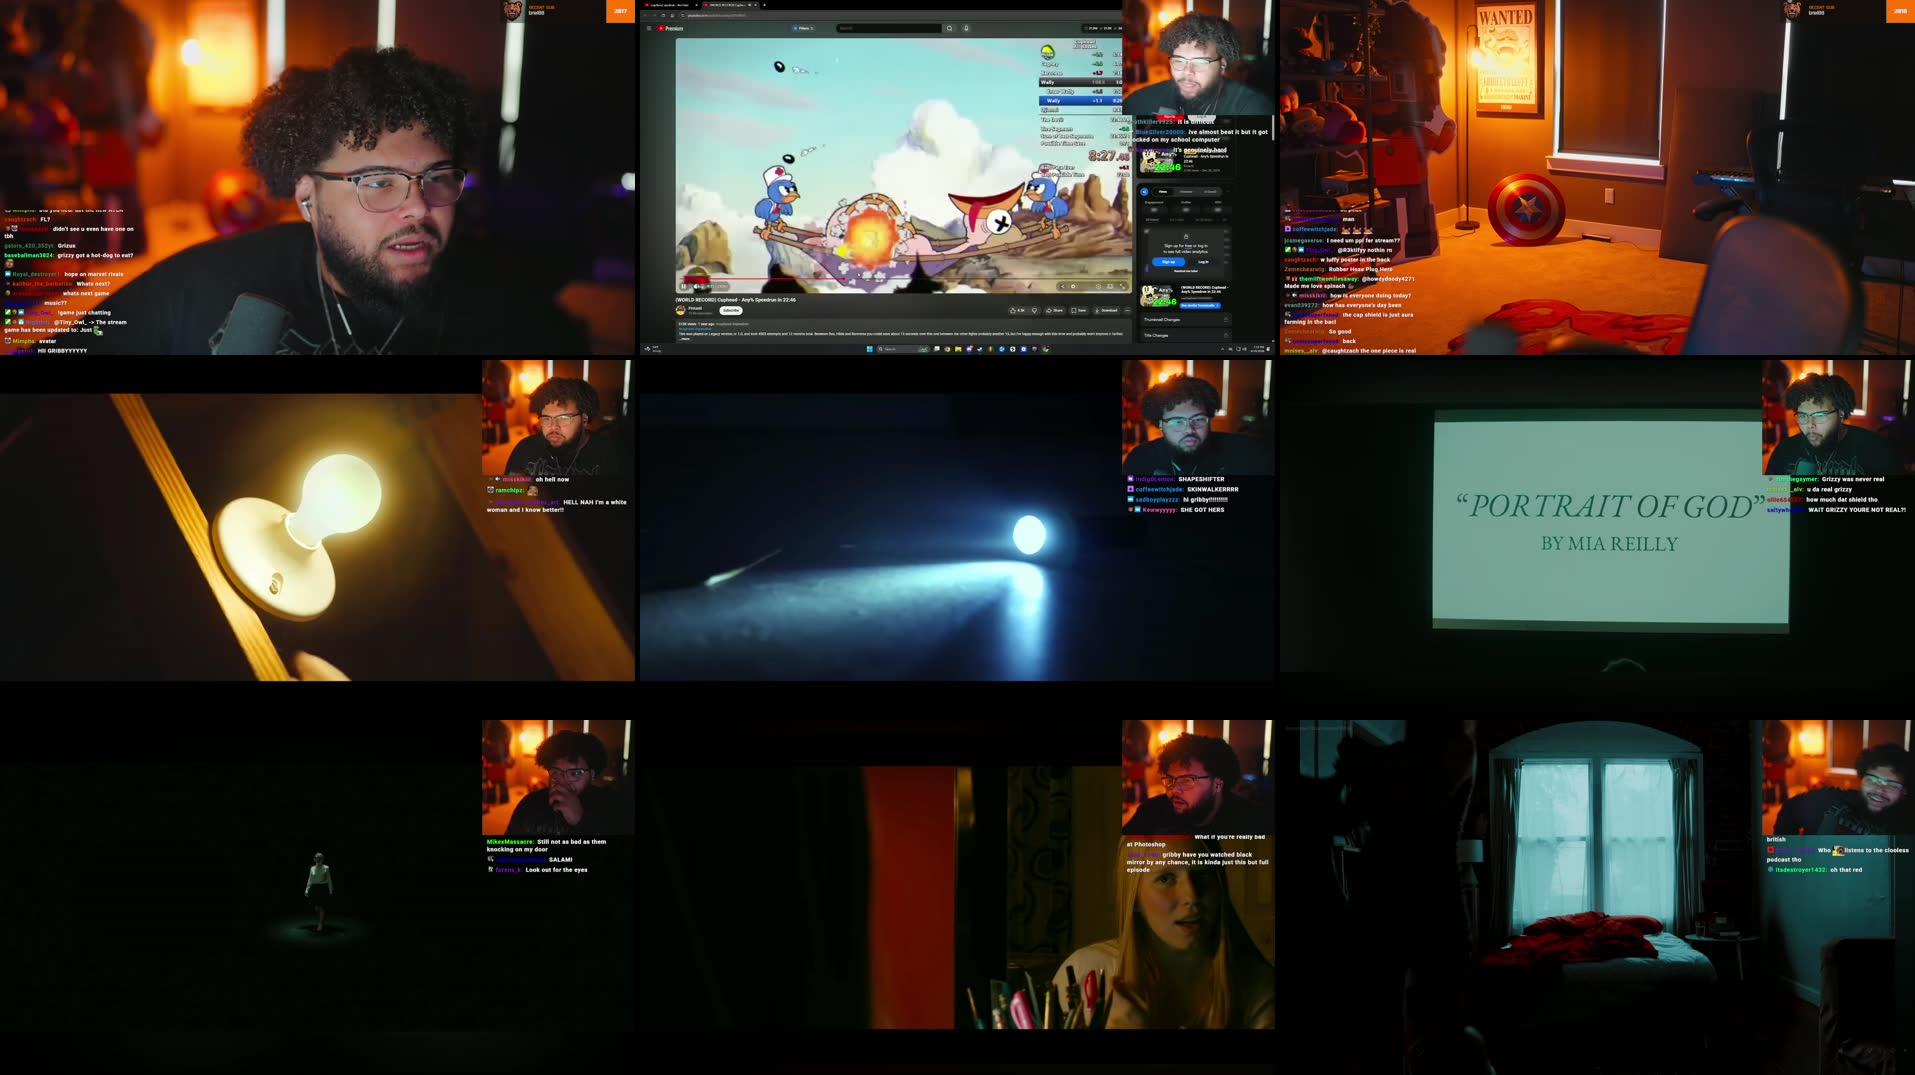Click the Windows Start button
Screen dimensions: 1915x1075
[x=869, y=349]
